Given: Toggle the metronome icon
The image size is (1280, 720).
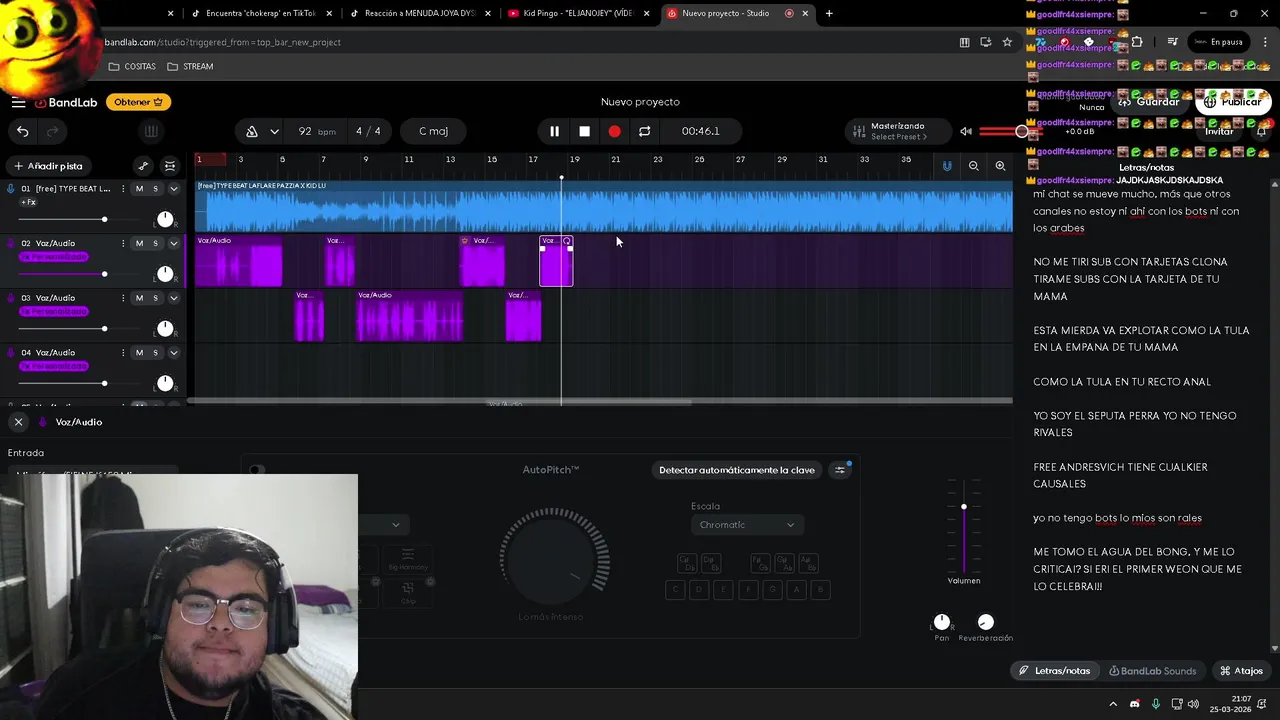Looking at the screenshot, I should pos(252,131).
